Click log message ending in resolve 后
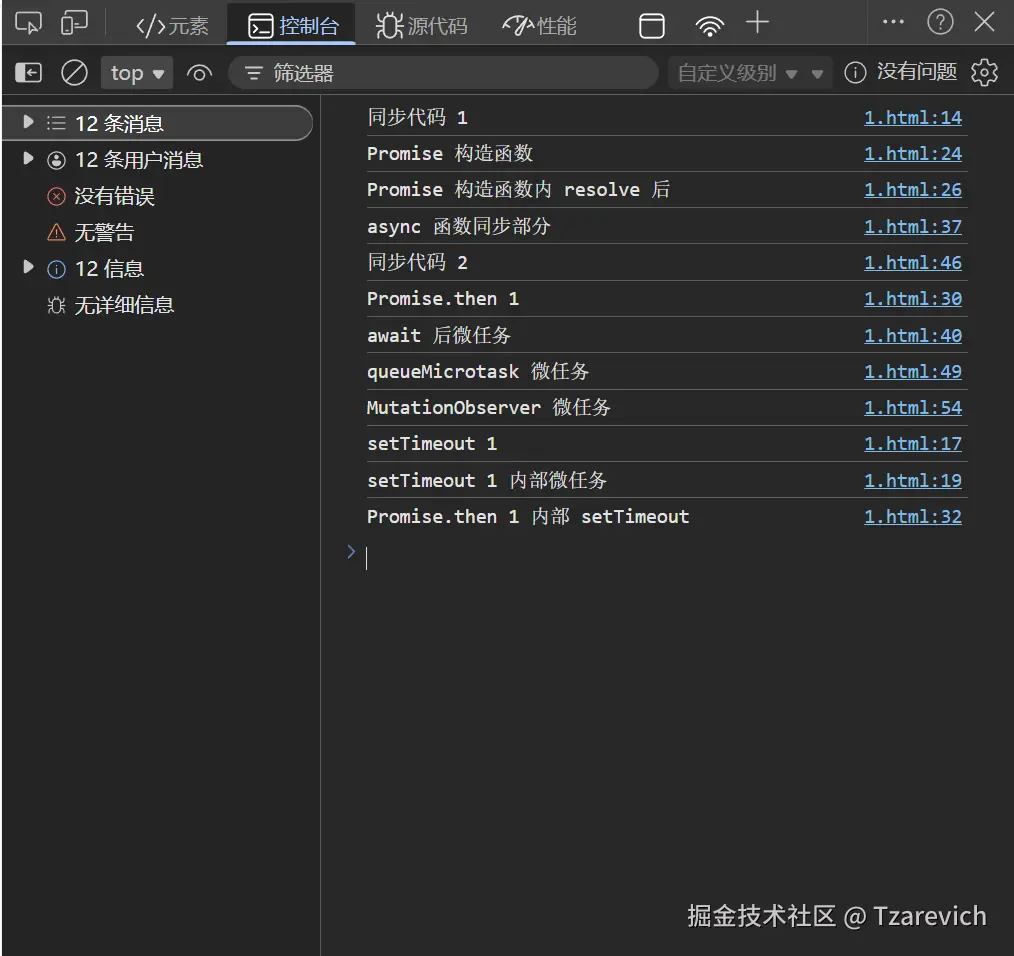The width and height of the screenshot is (1014, 956). (x=519, y=190)
